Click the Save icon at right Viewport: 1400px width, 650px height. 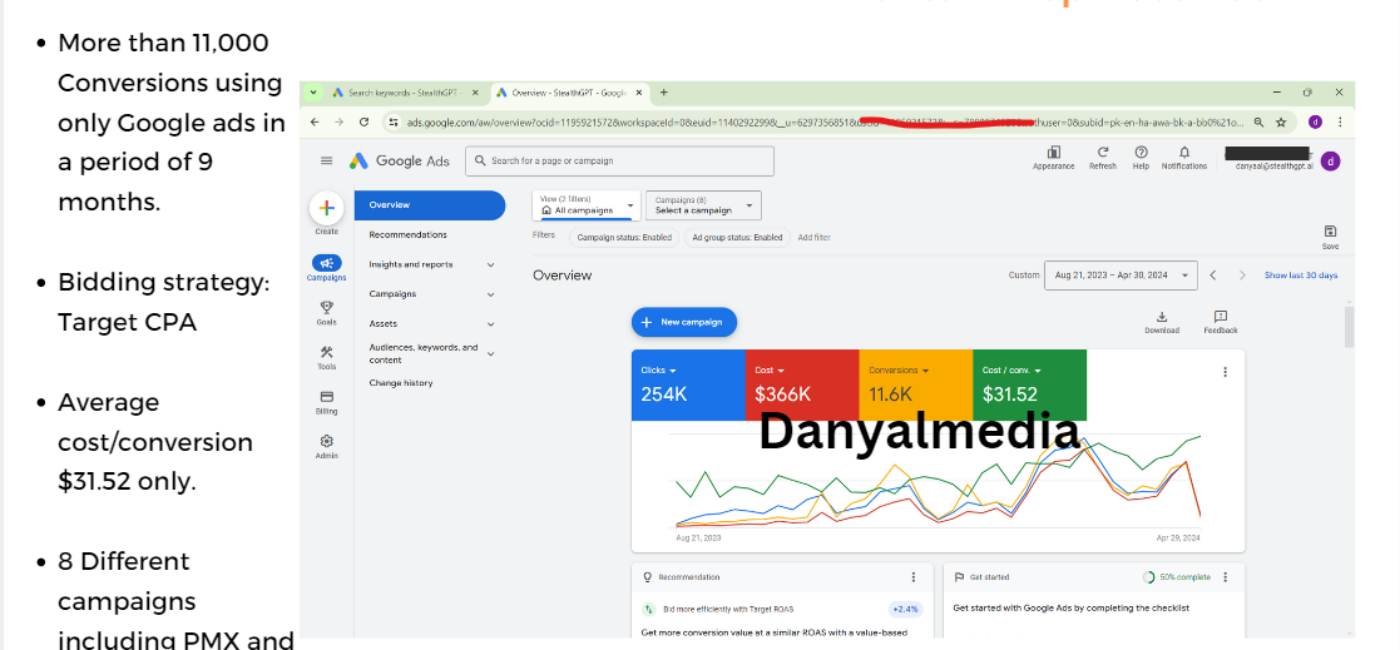click(1329, 232)
